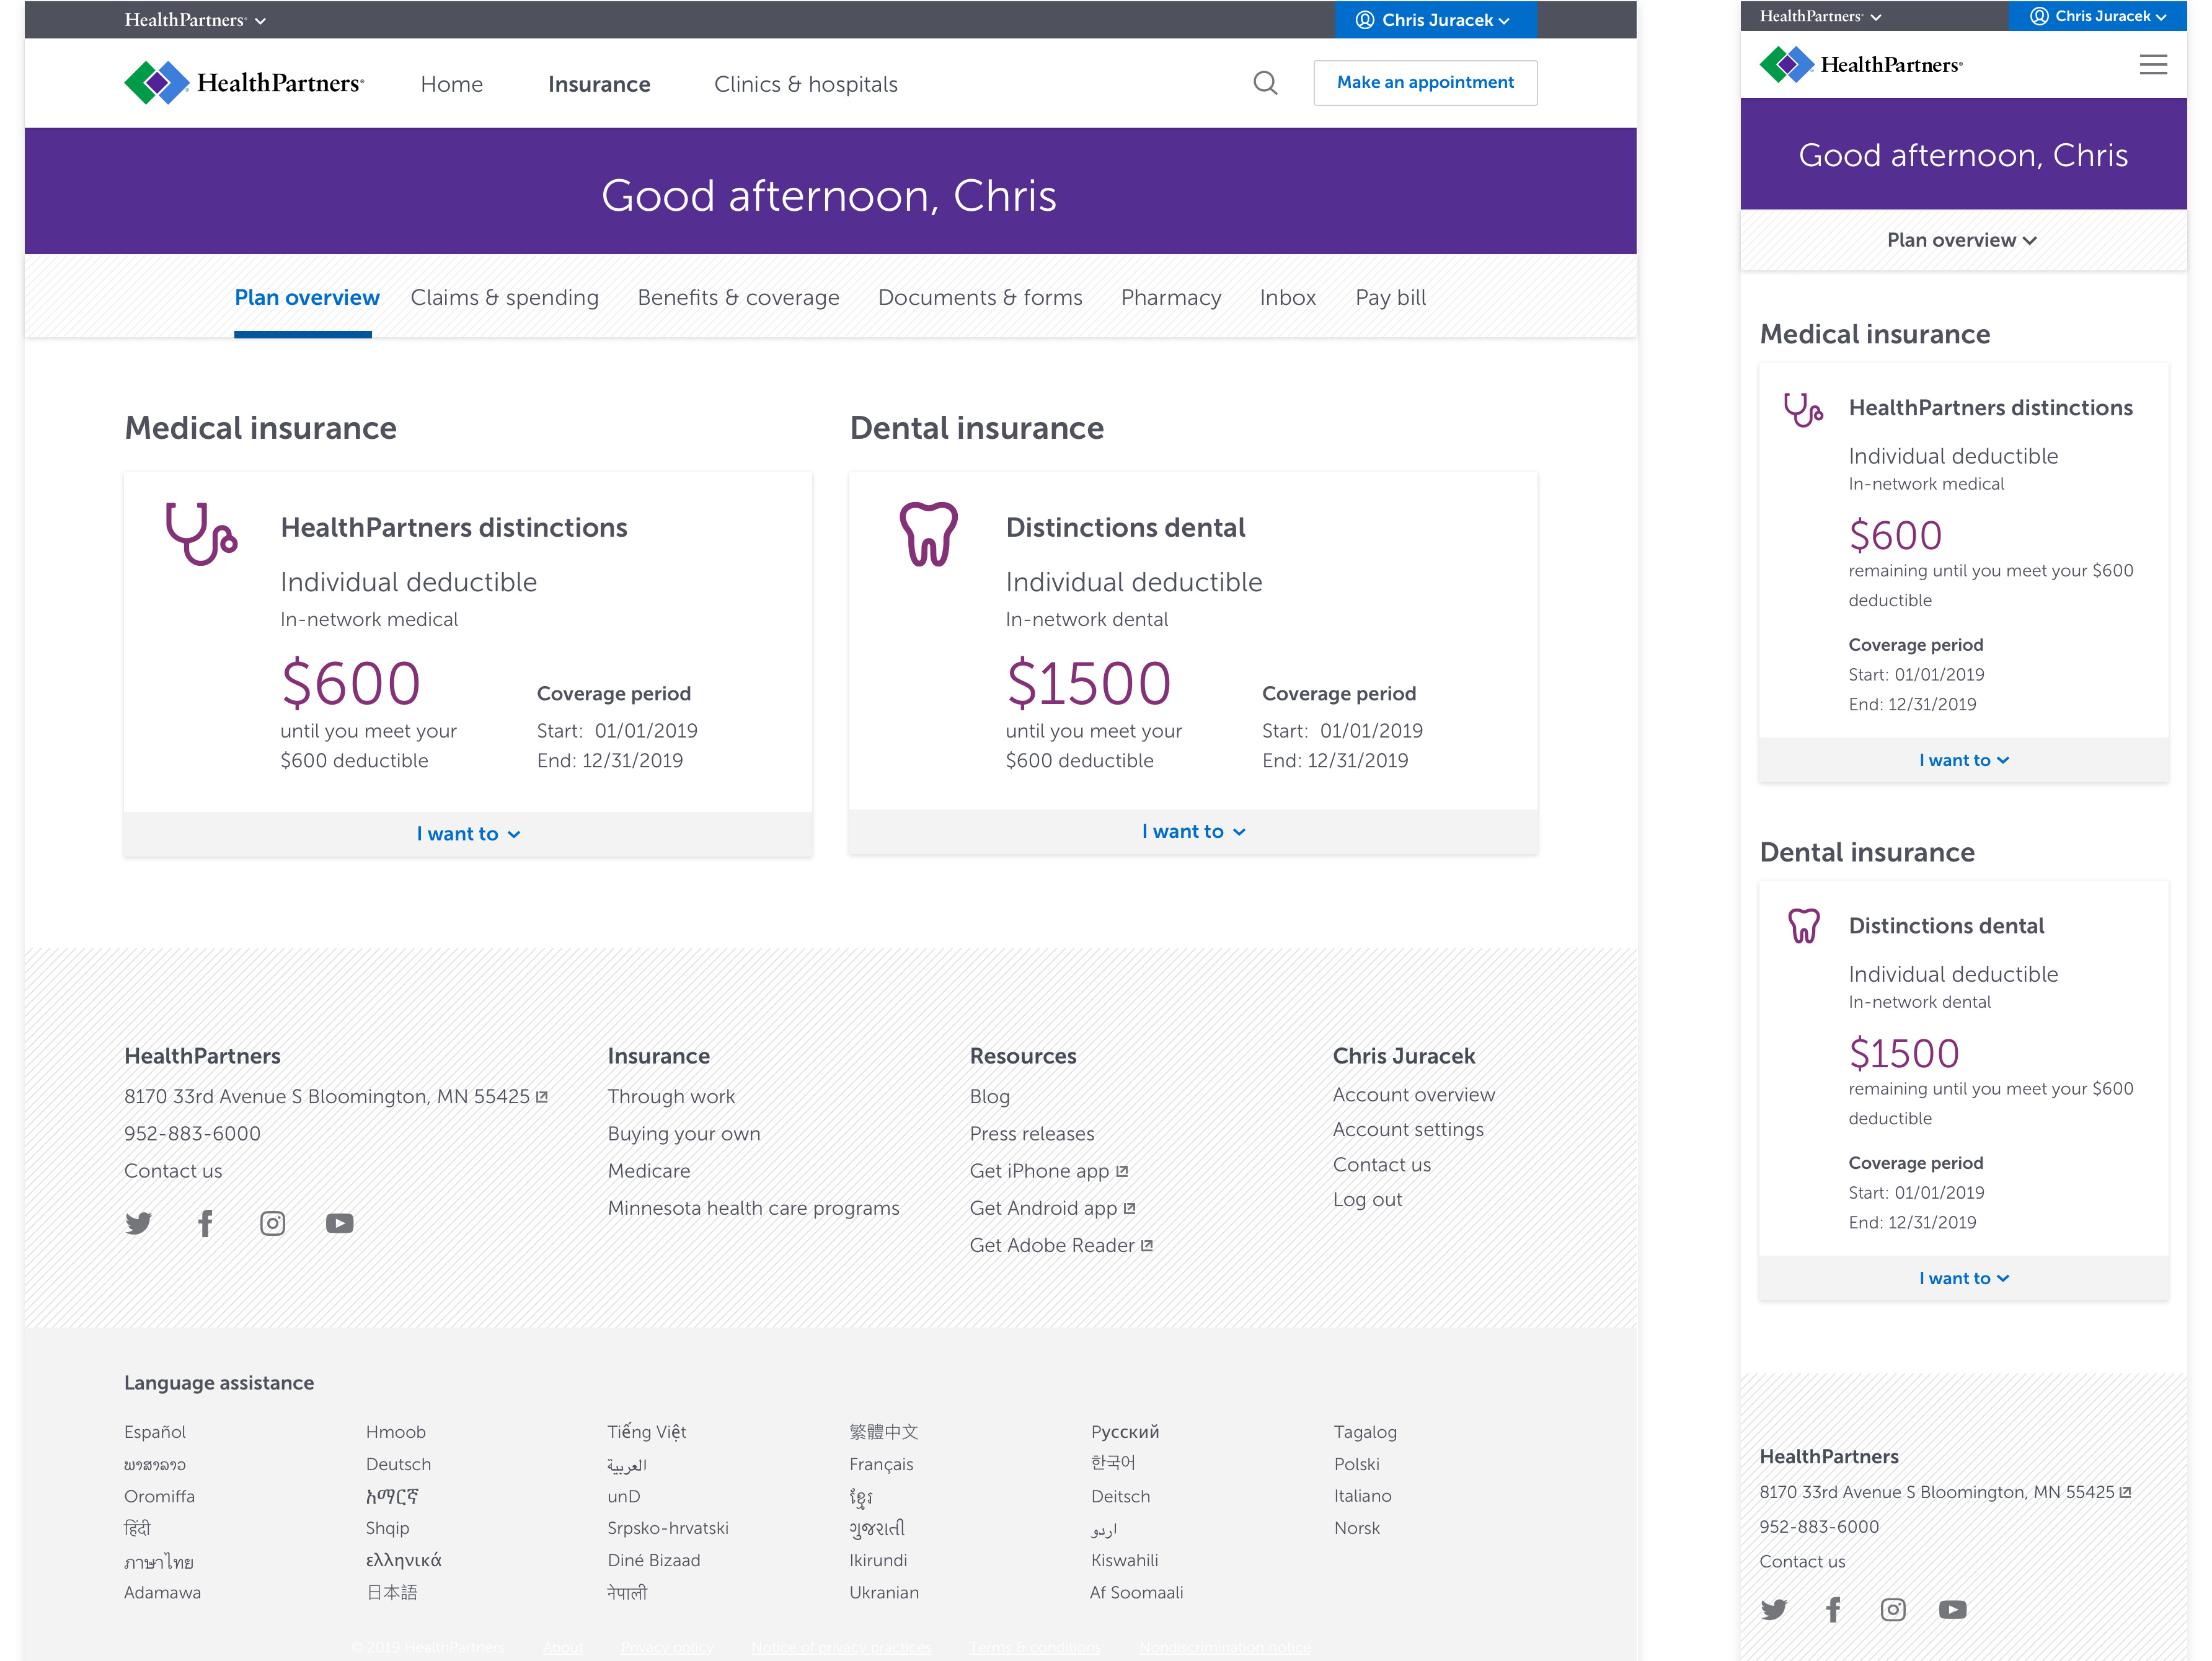The height and width of the screenshot is (1661, 2212).
Task: Click the search magnifier icon in header
Action: 1265,83
